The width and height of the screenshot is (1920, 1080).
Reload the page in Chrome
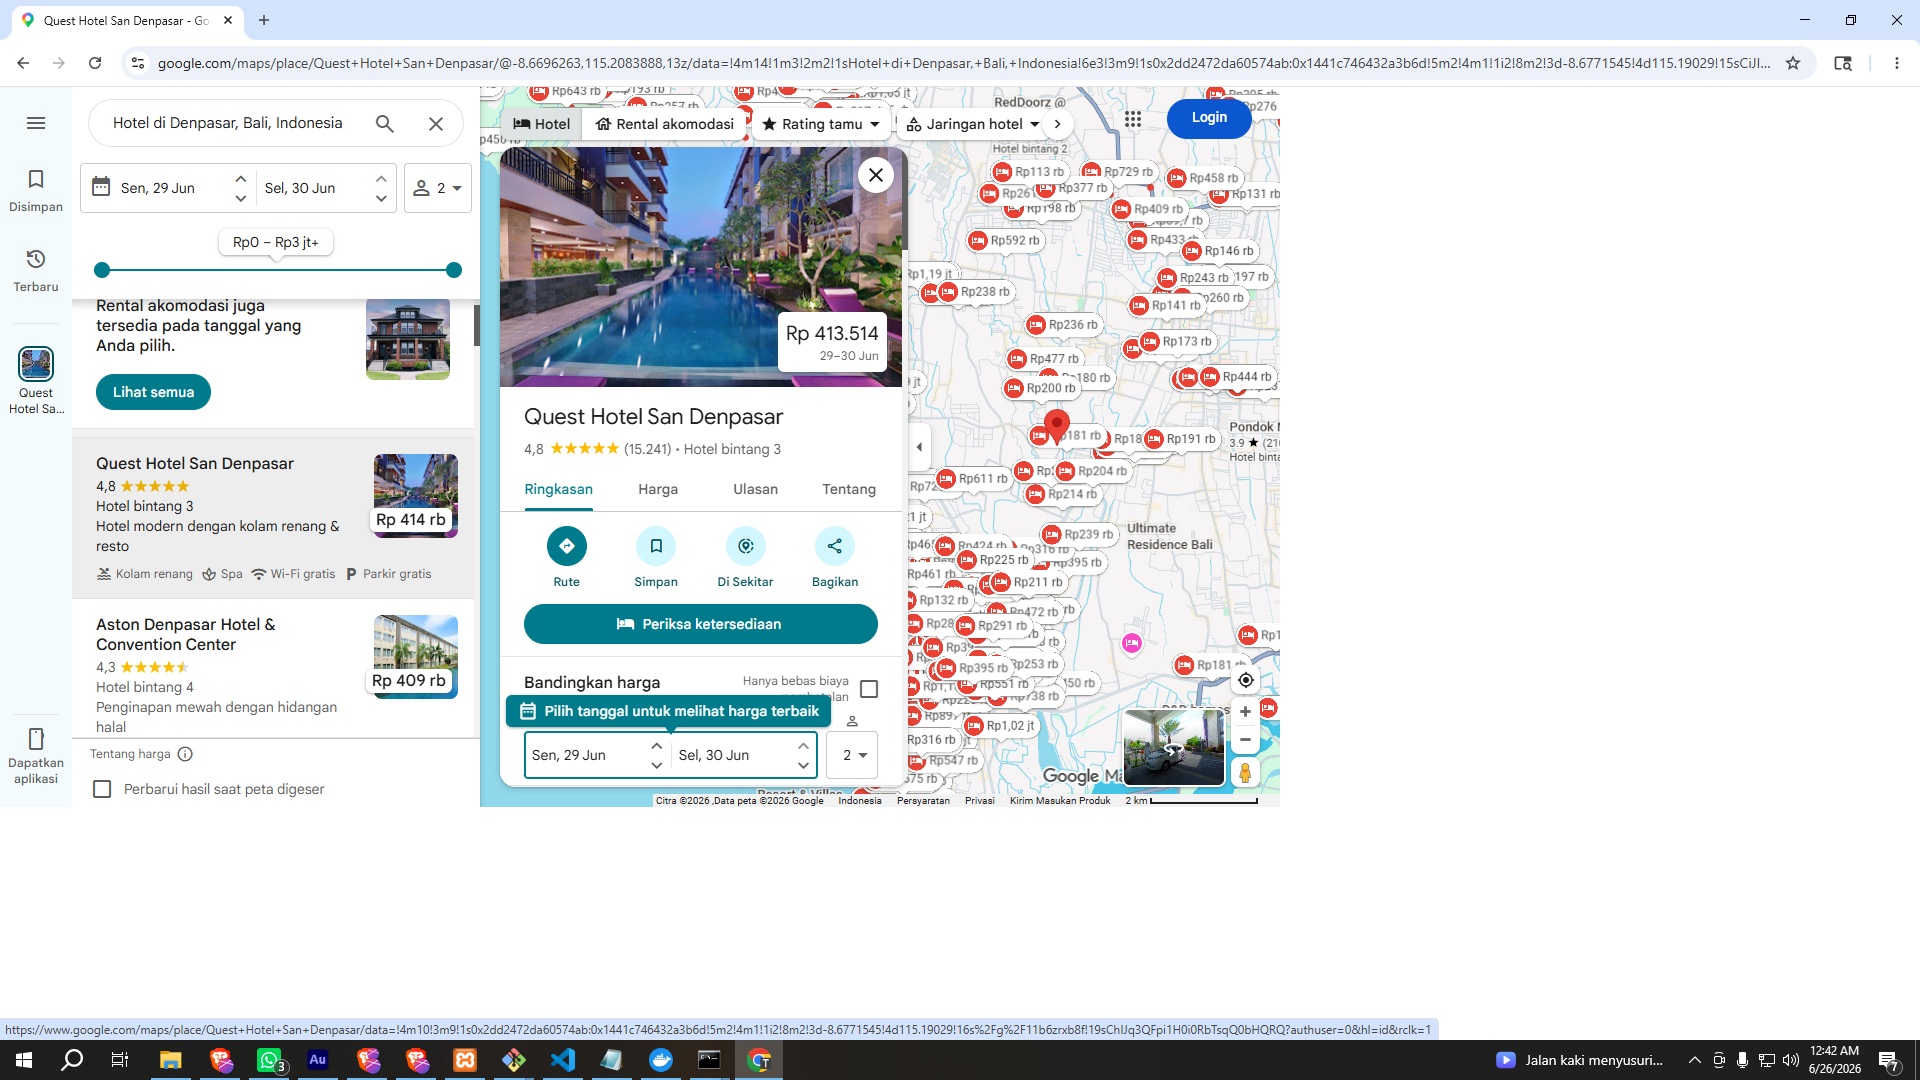click(x=95, y=63)
